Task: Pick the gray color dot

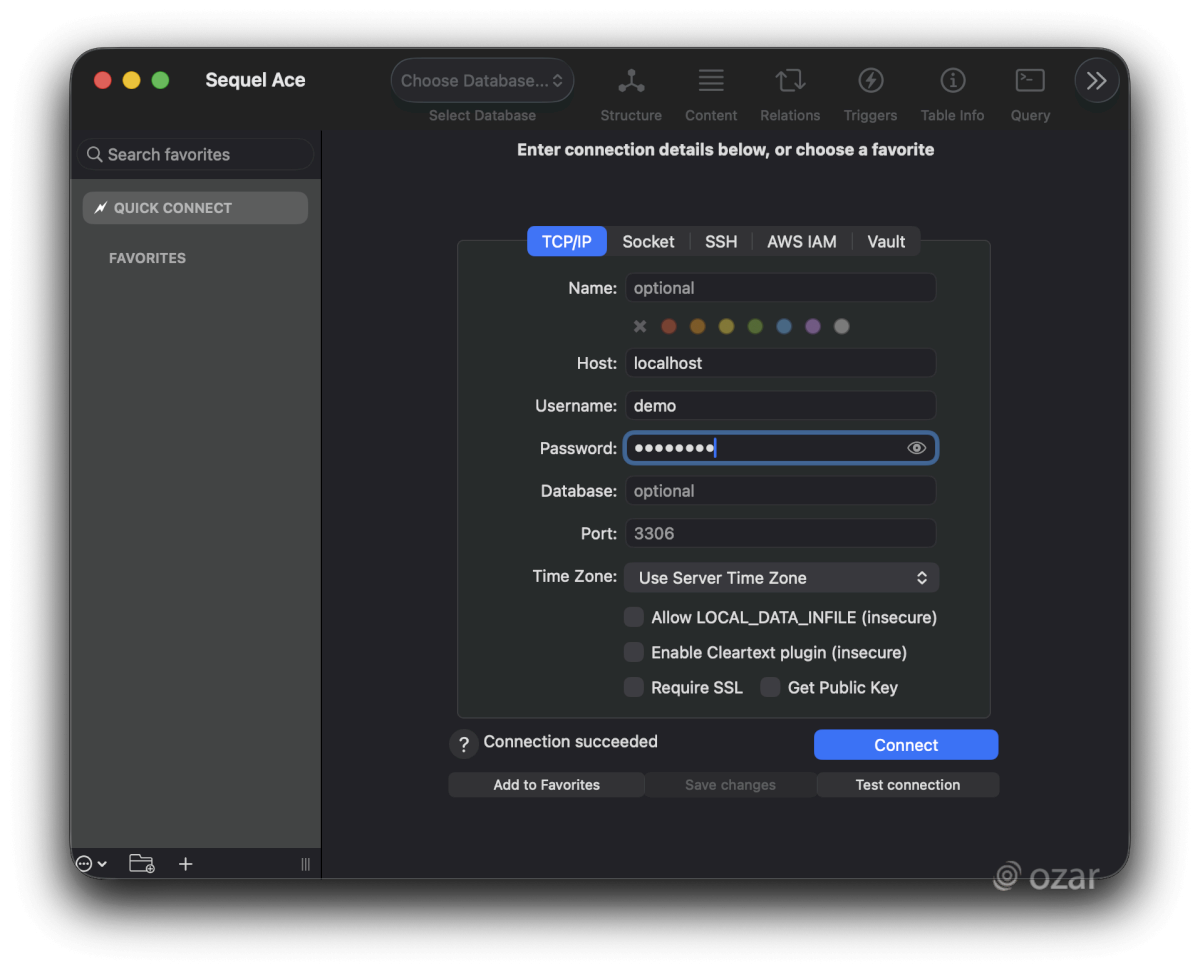Action: [842, 326]
